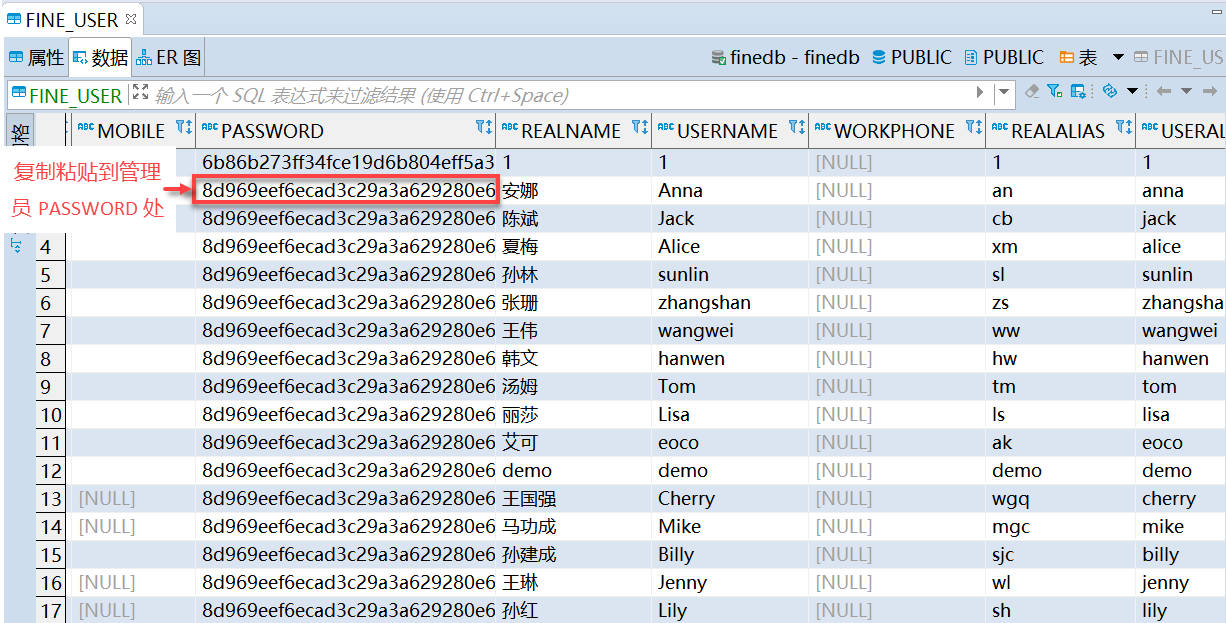The height and width of the screenshot is (623, 1226).
Task: Select the FINE_USER editor tab
Action: pyautogui.click(x=72, y=20)
